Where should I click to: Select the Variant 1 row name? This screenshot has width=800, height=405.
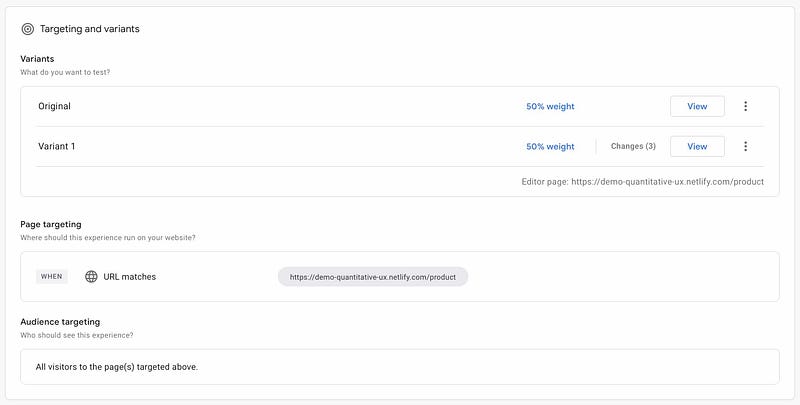[x=57, y=146]
